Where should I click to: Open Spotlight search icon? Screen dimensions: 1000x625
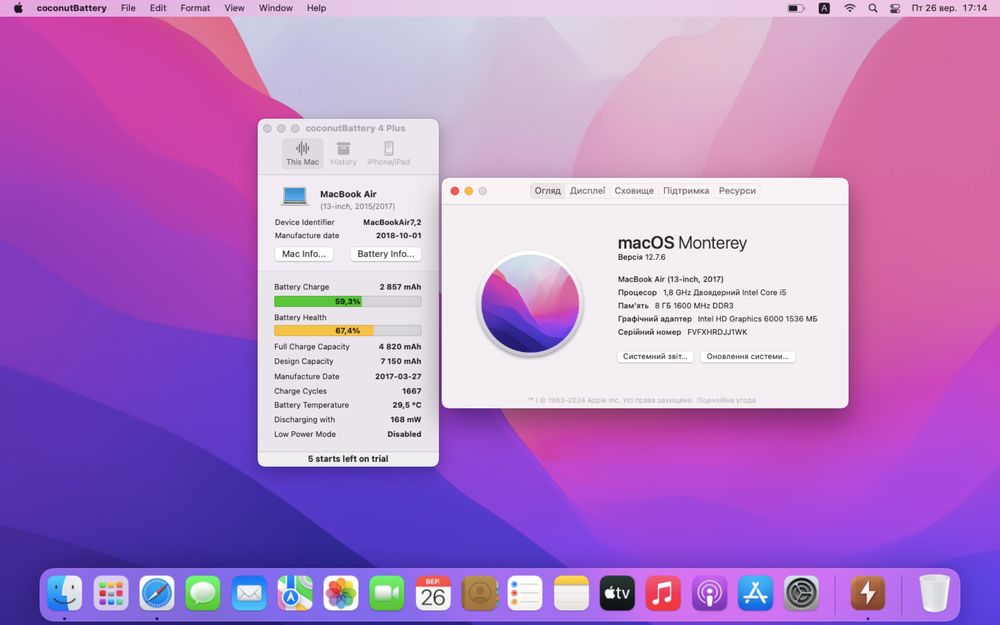coord(872,8)
